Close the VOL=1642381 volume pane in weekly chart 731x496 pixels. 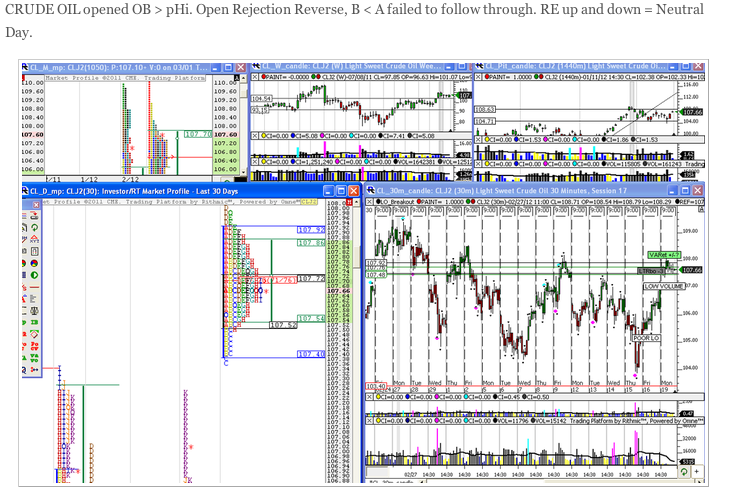point(255,162)
